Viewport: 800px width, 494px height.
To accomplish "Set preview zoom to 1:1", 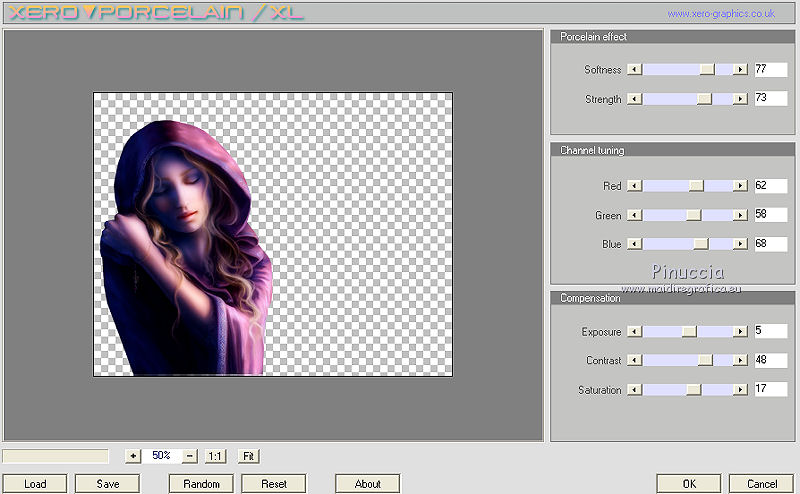I will coord(215,456).
